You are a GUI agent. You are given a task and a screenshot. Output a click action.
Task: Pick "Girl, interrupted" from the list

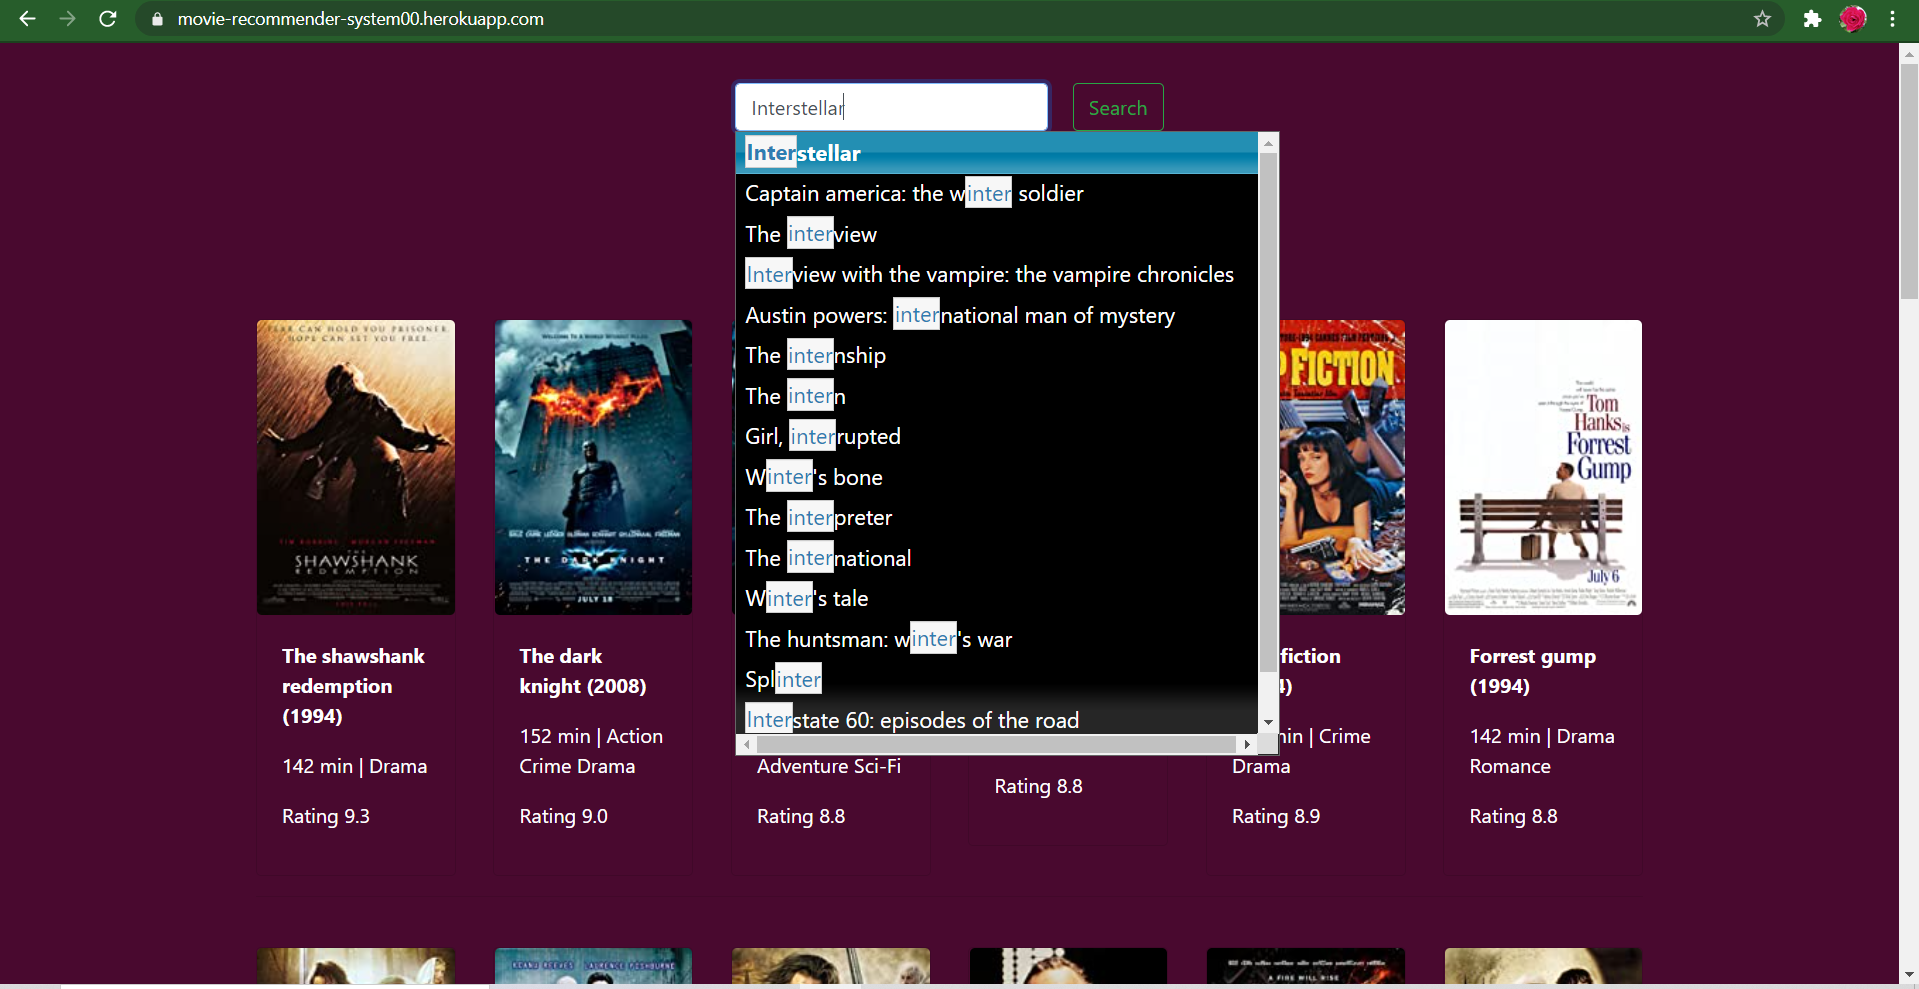coord(822,436)
